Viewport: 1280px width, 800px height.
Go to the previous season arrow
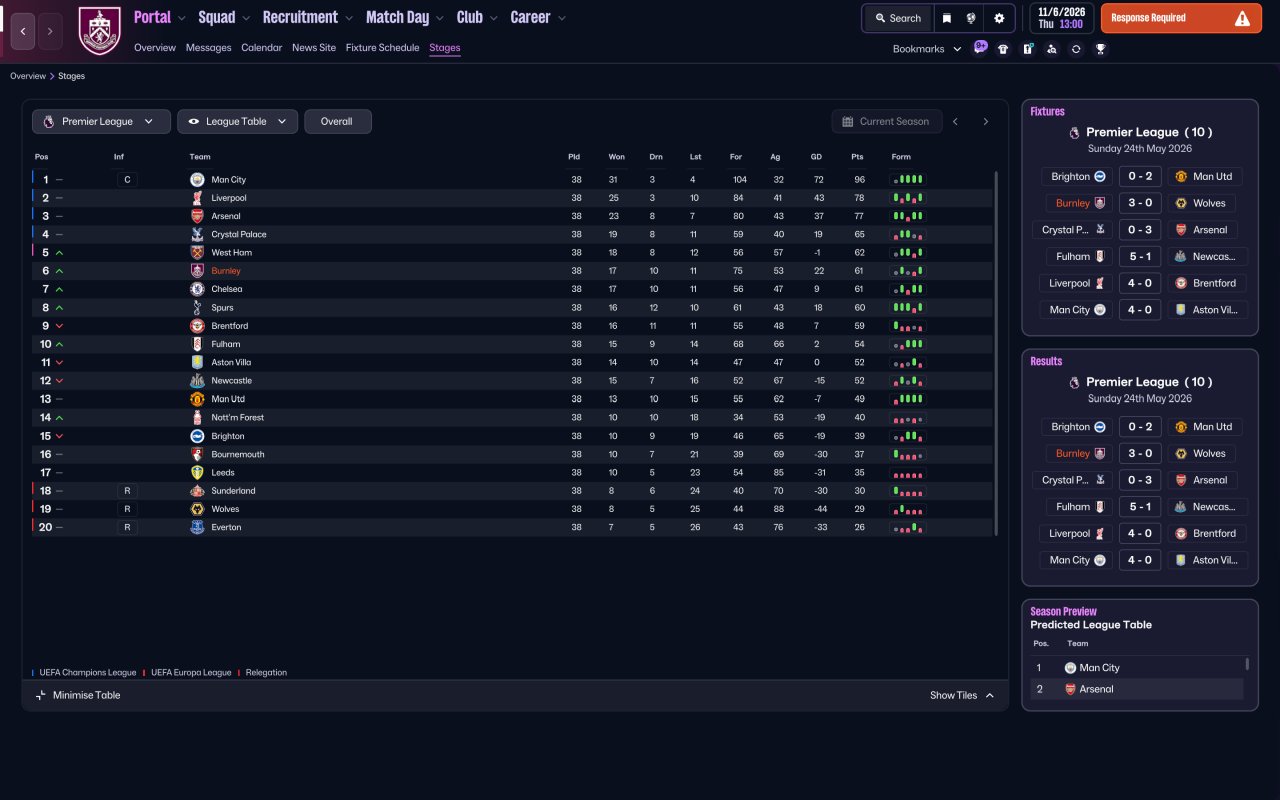[x=955, y=122]
